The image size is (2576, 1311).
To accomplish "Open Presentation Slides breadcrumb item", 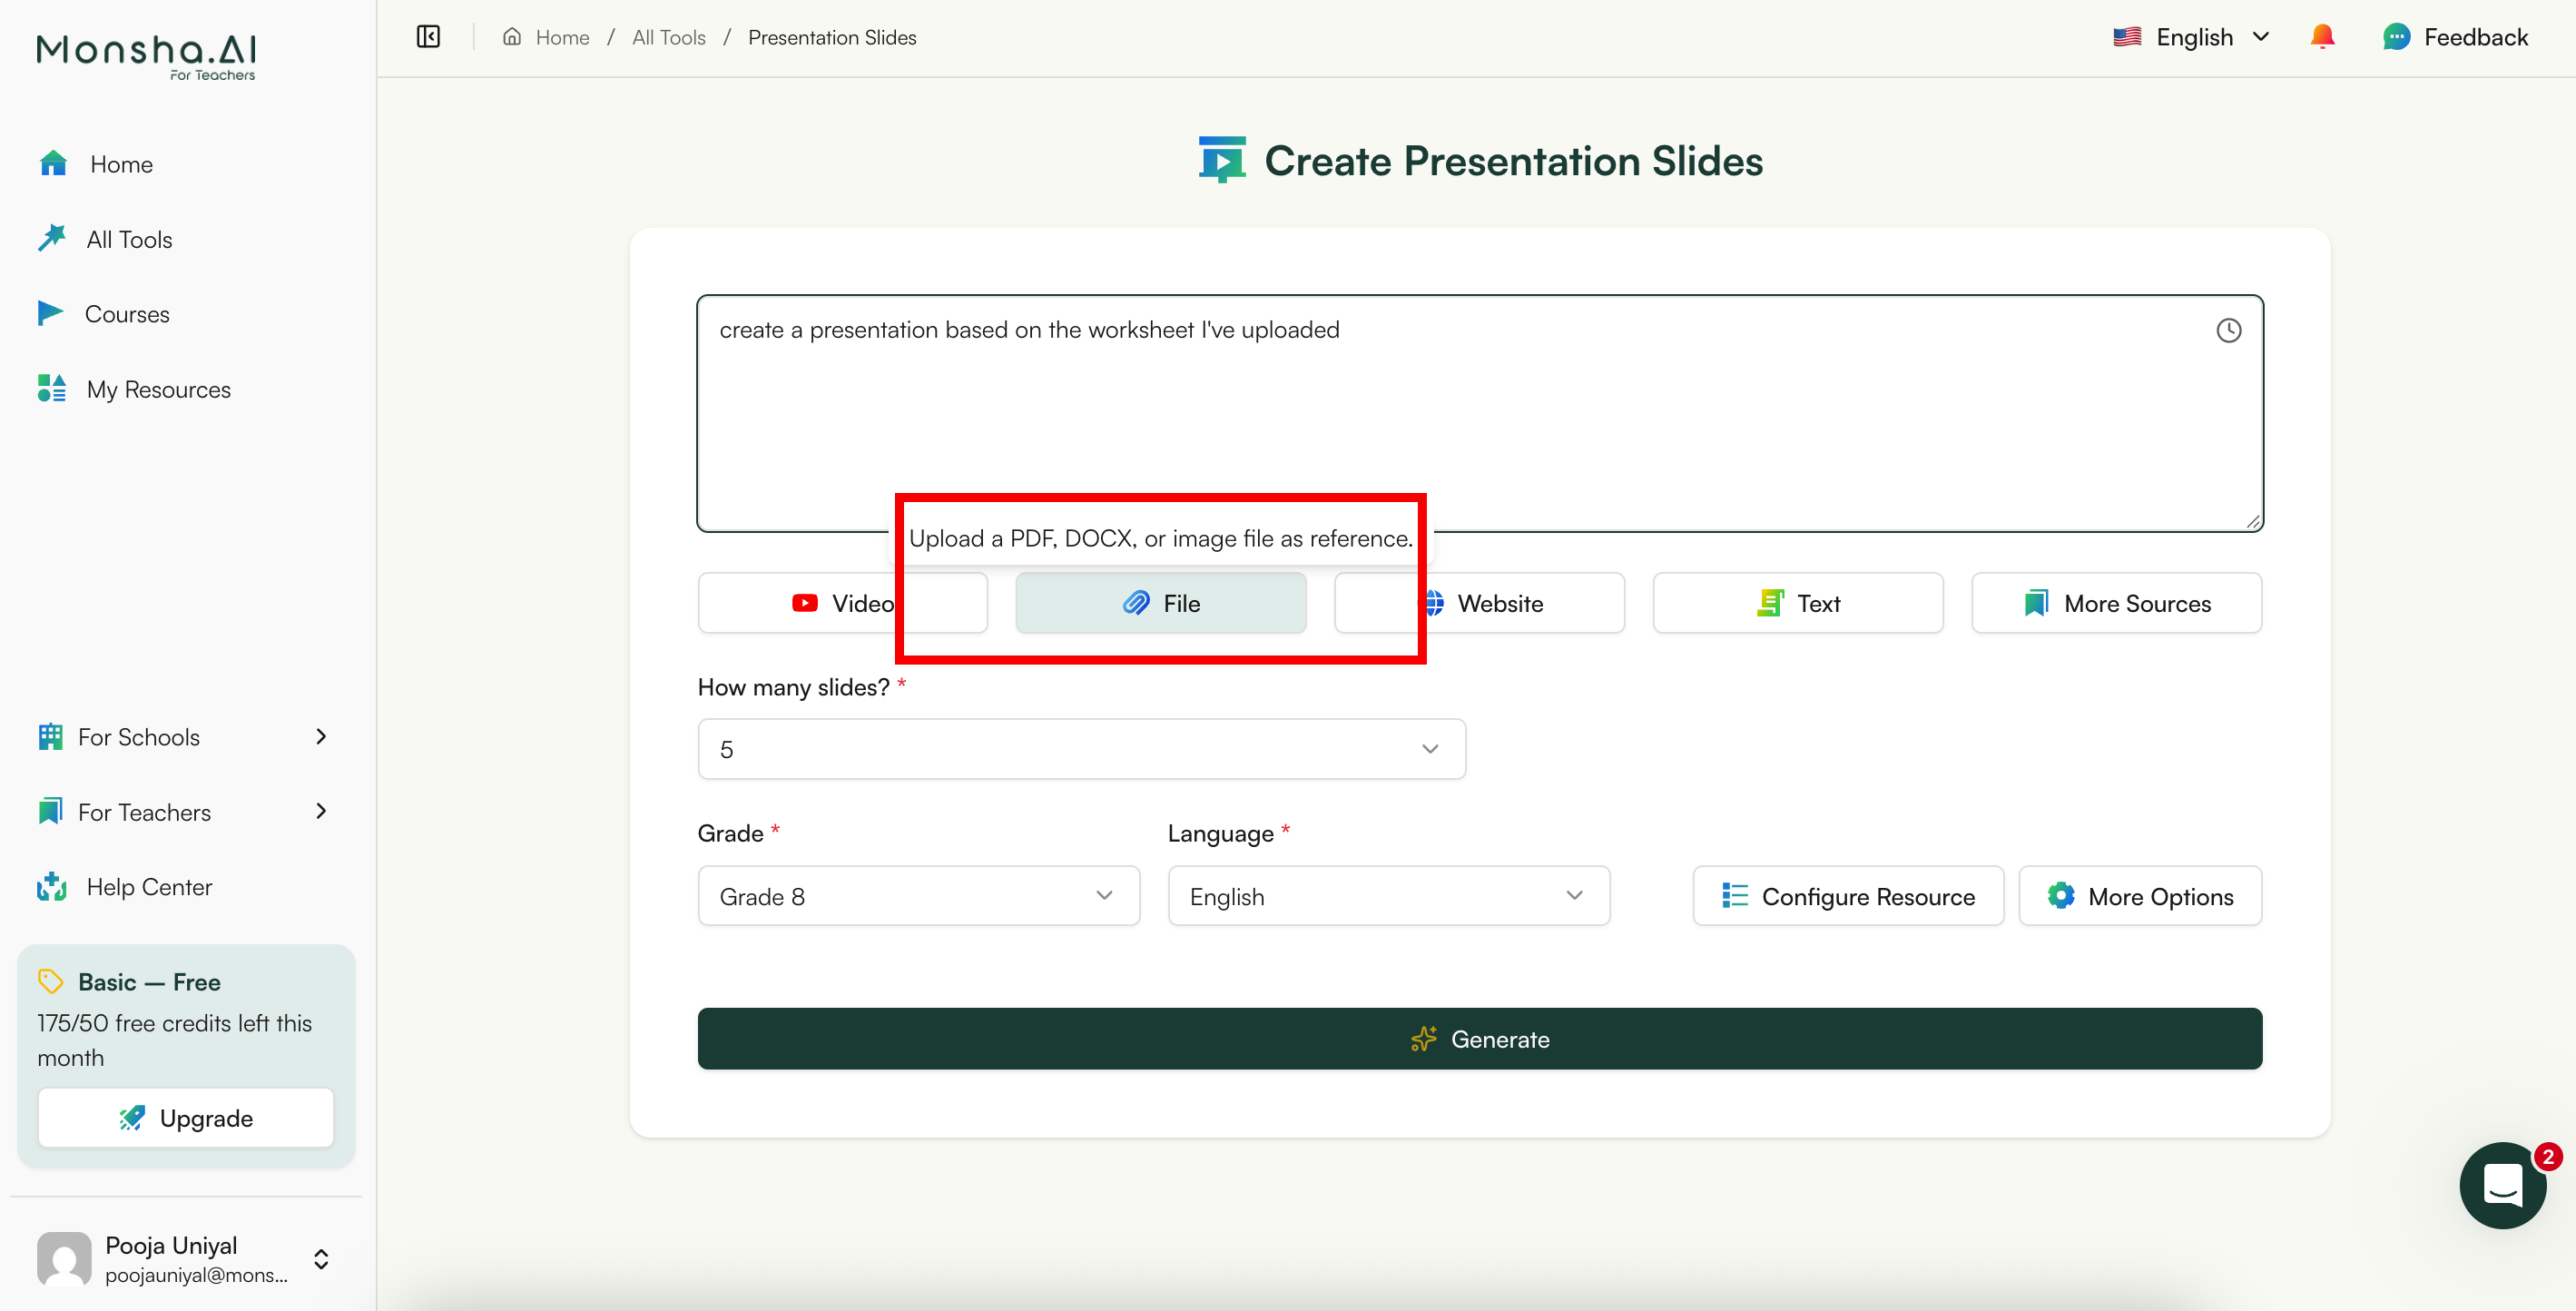I will pos(832,36).
